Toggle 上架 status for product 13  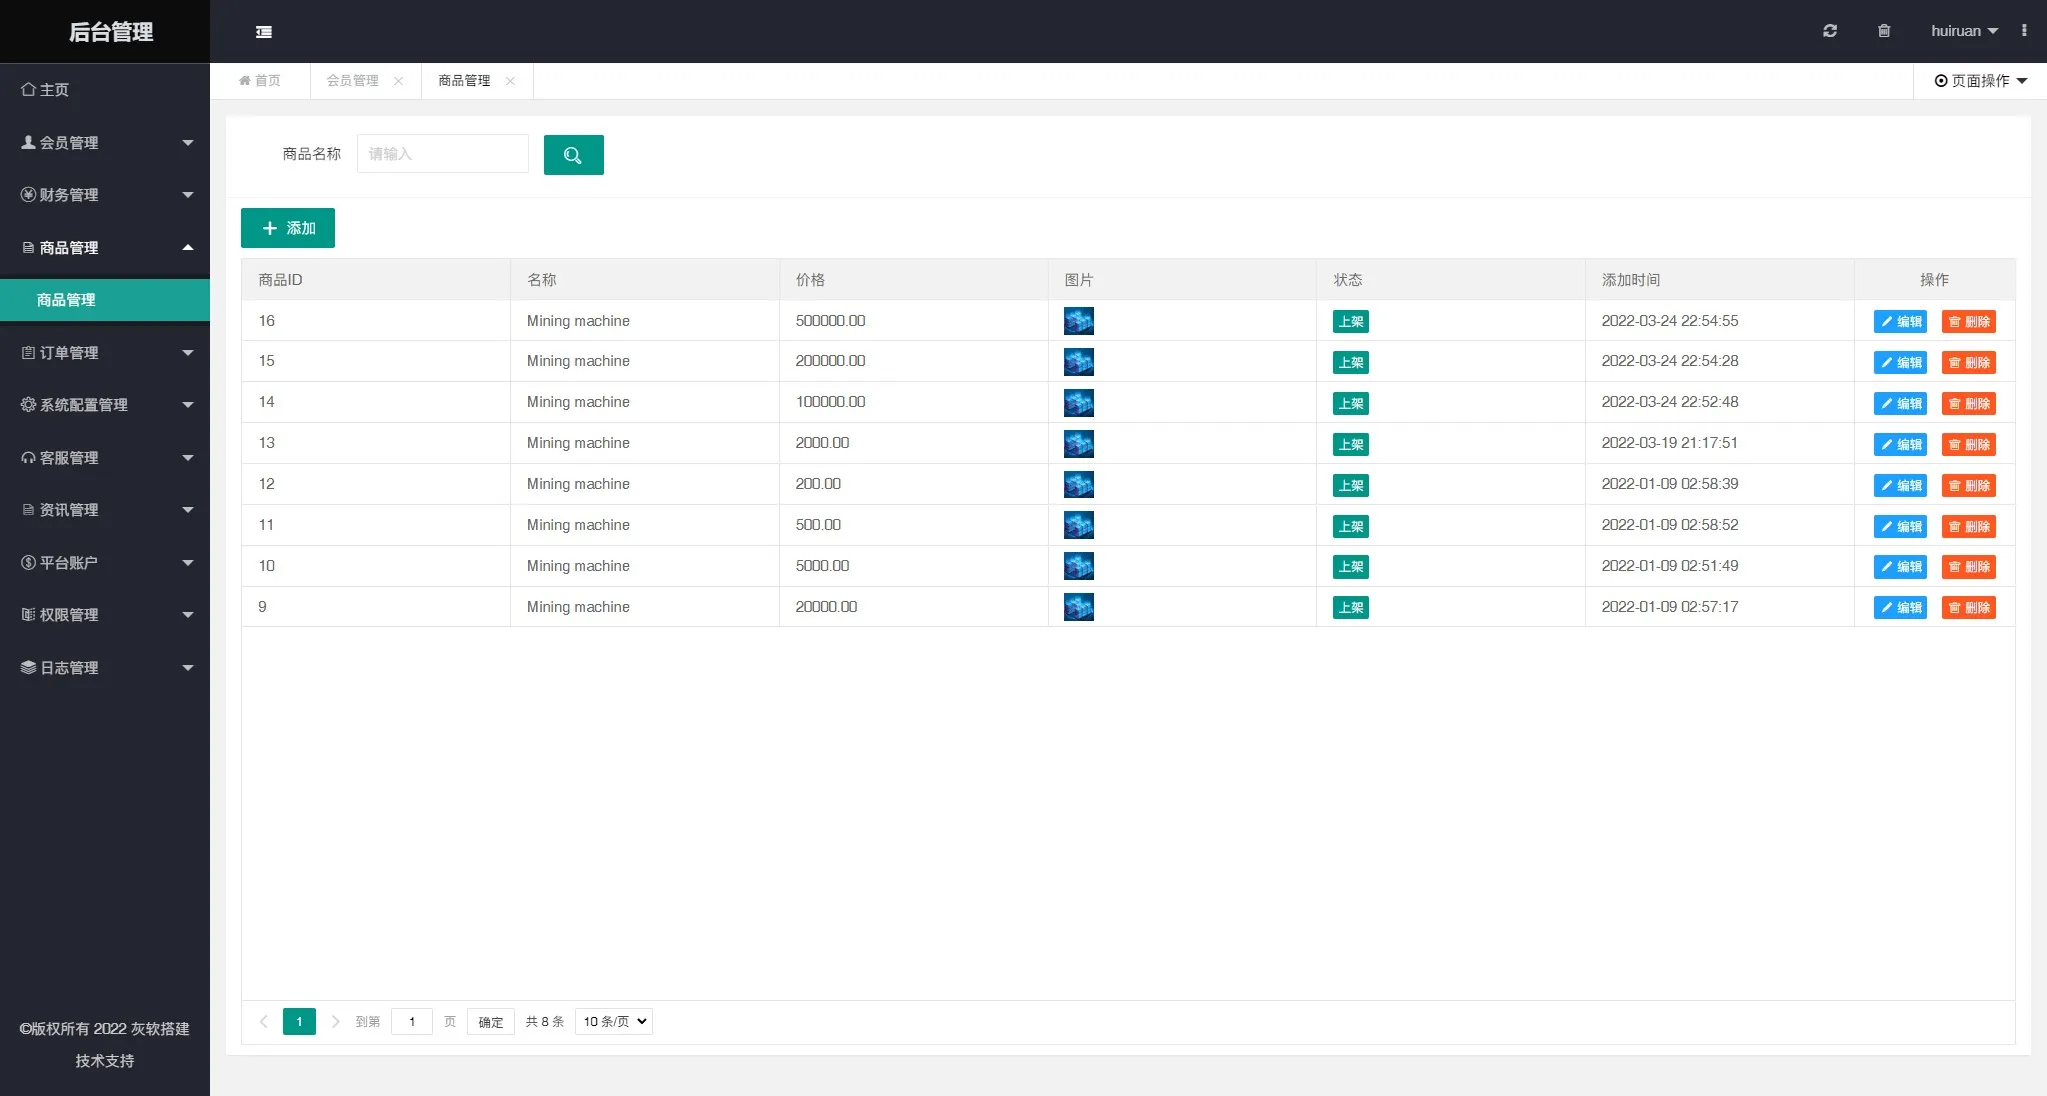tap(1350, 444)
